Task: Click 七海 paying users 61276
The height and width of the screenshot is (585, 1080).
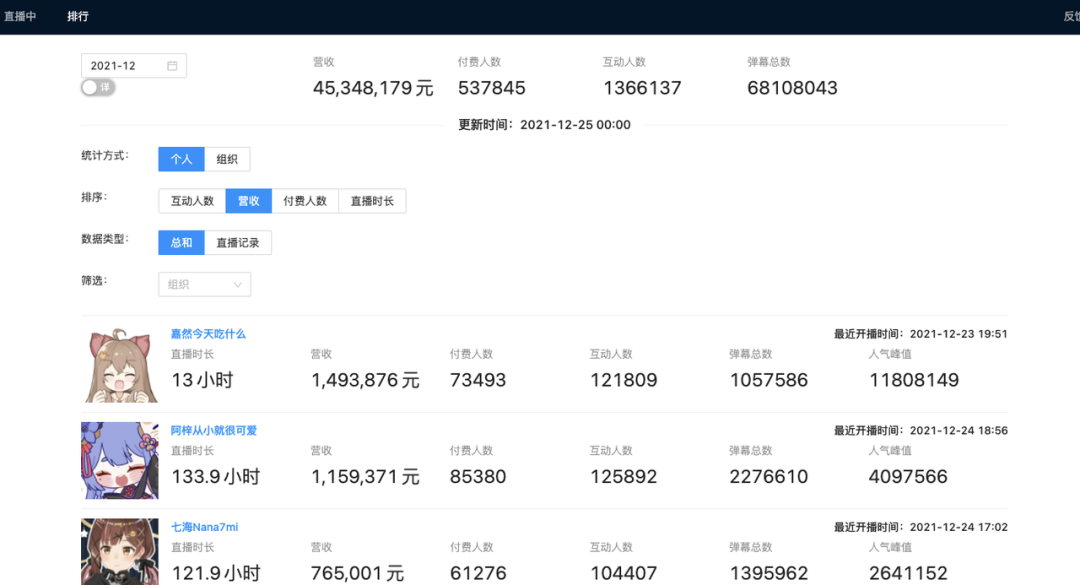Action: click(x=478, y=573)
